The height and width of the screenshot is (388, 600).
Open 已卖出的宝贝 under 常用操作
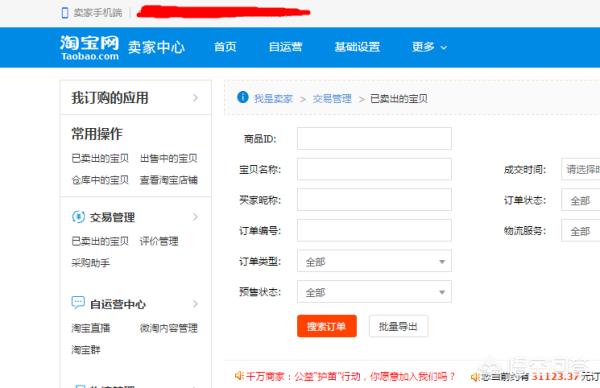point(100,158)
